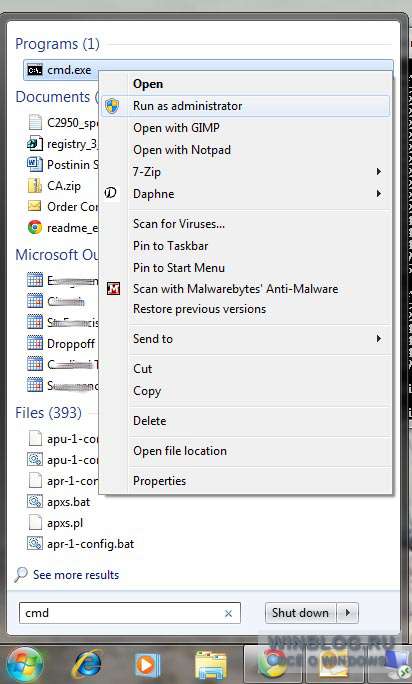Click the C2950 document file icon
The height and width of the screenshot is (684, 412).
tap(35, 123)
